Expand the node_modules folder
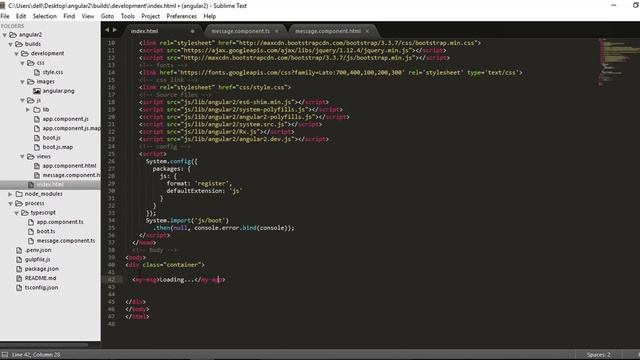640x360 pixels. [11, 194]
